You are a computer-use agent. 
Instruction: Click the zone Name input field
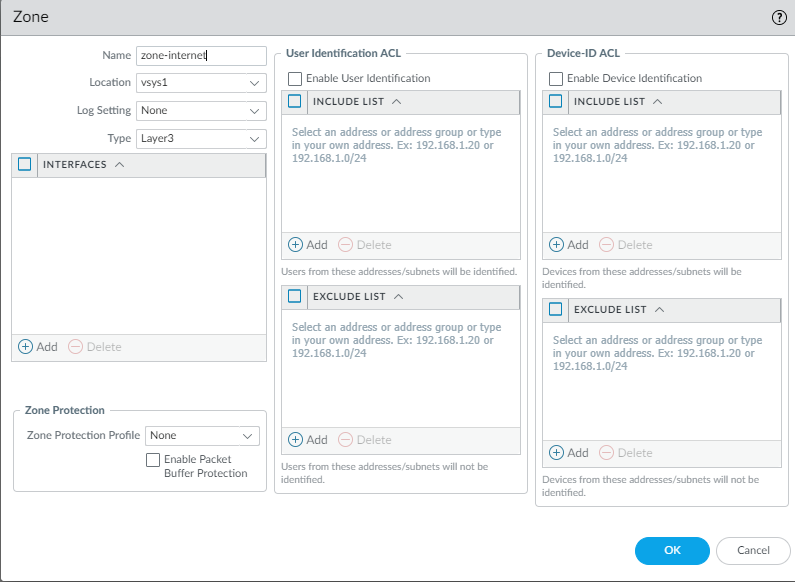(200, 56)
